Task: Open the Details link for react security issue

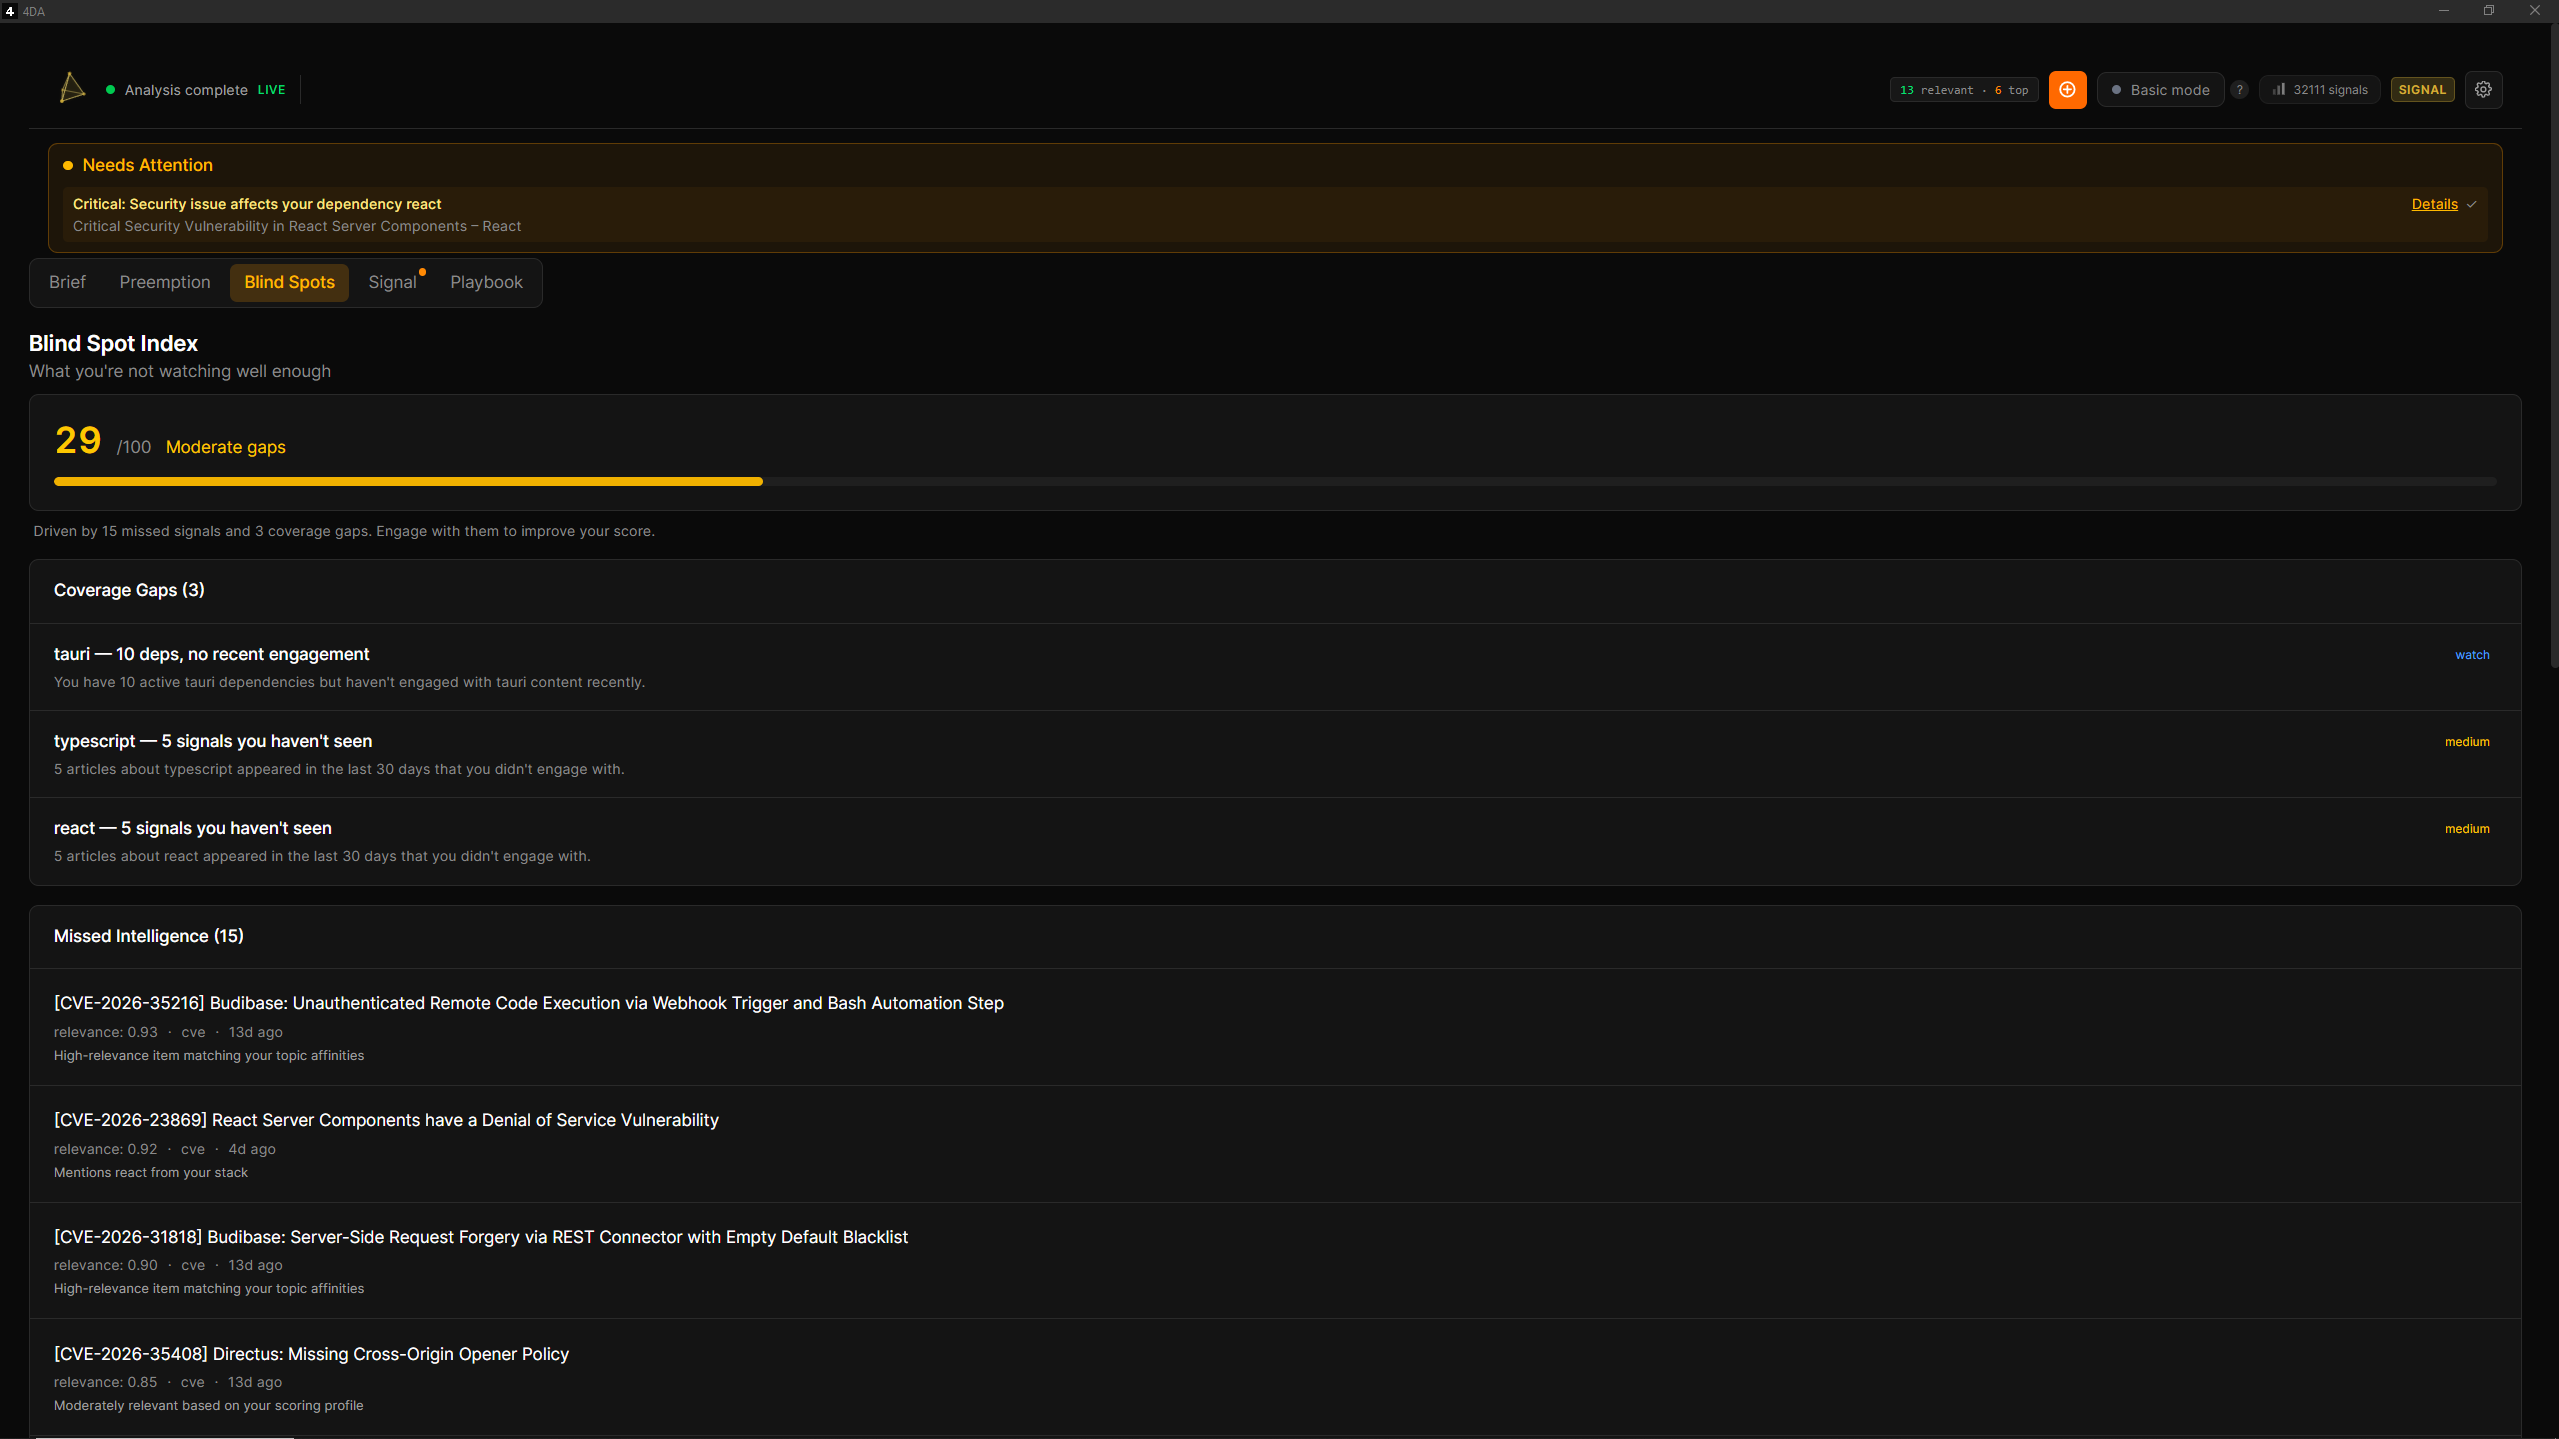Action: (2434, 204)
